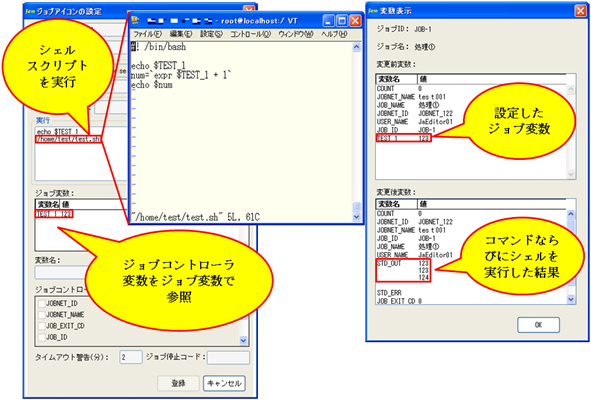This screenshot has width=591, height=400.
Task: Click the 変数表示 title bar app icon
Action: [x=373, y=11]
